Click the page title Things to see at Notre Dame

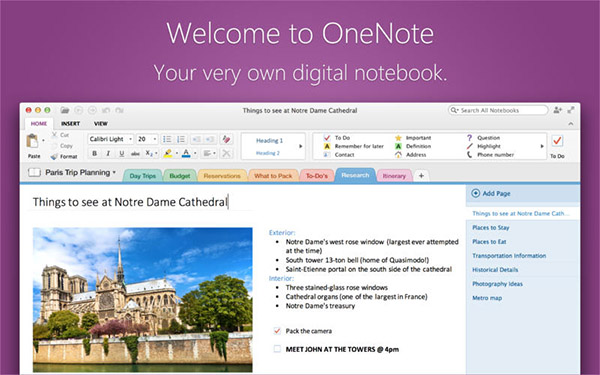point(130,202)
